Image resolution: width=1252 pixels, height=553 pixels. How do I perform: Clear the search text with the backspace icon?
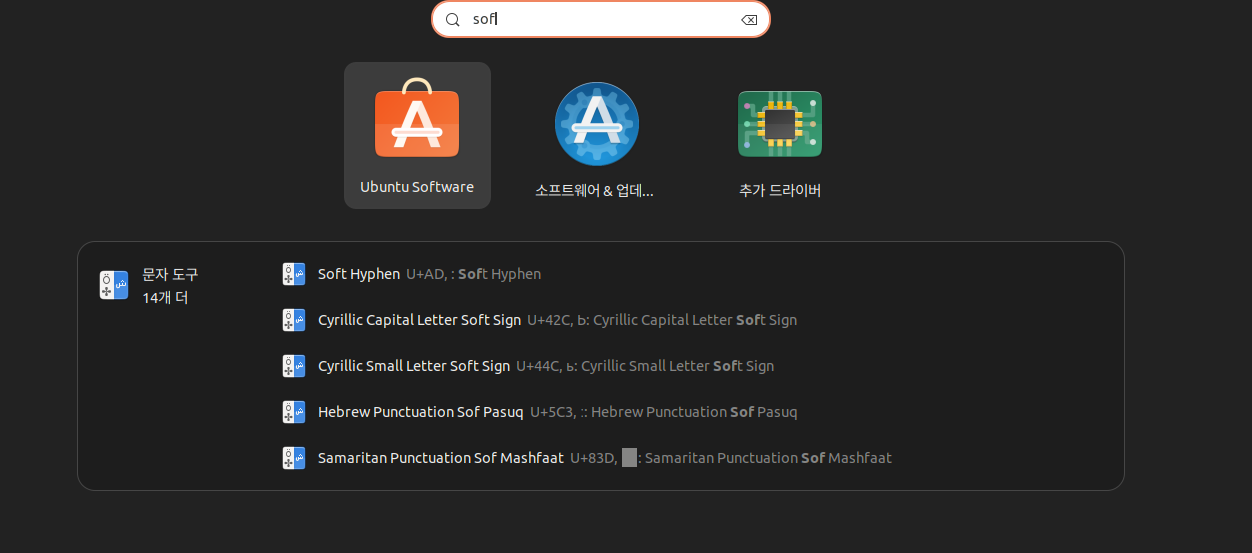749,20
